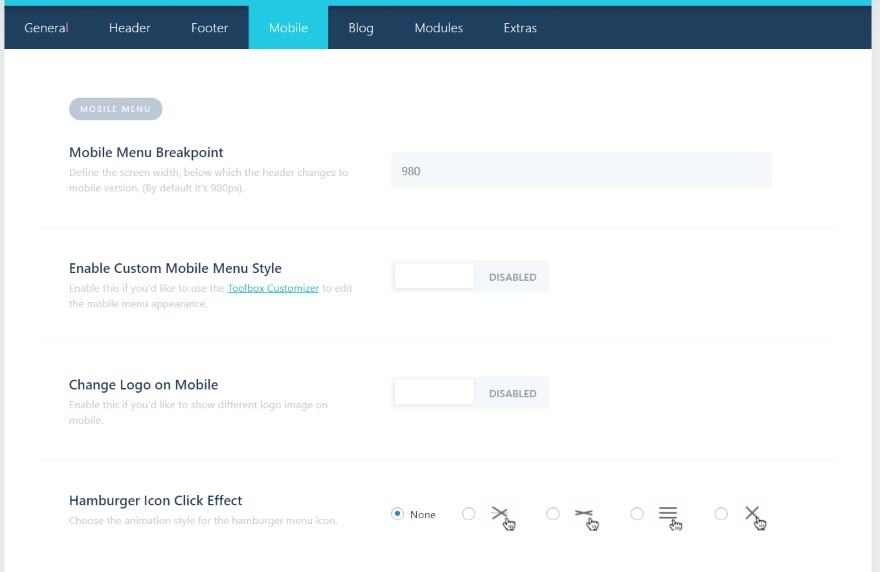
Task: Select radio before the plain X icon
Action: coord(721,514)
